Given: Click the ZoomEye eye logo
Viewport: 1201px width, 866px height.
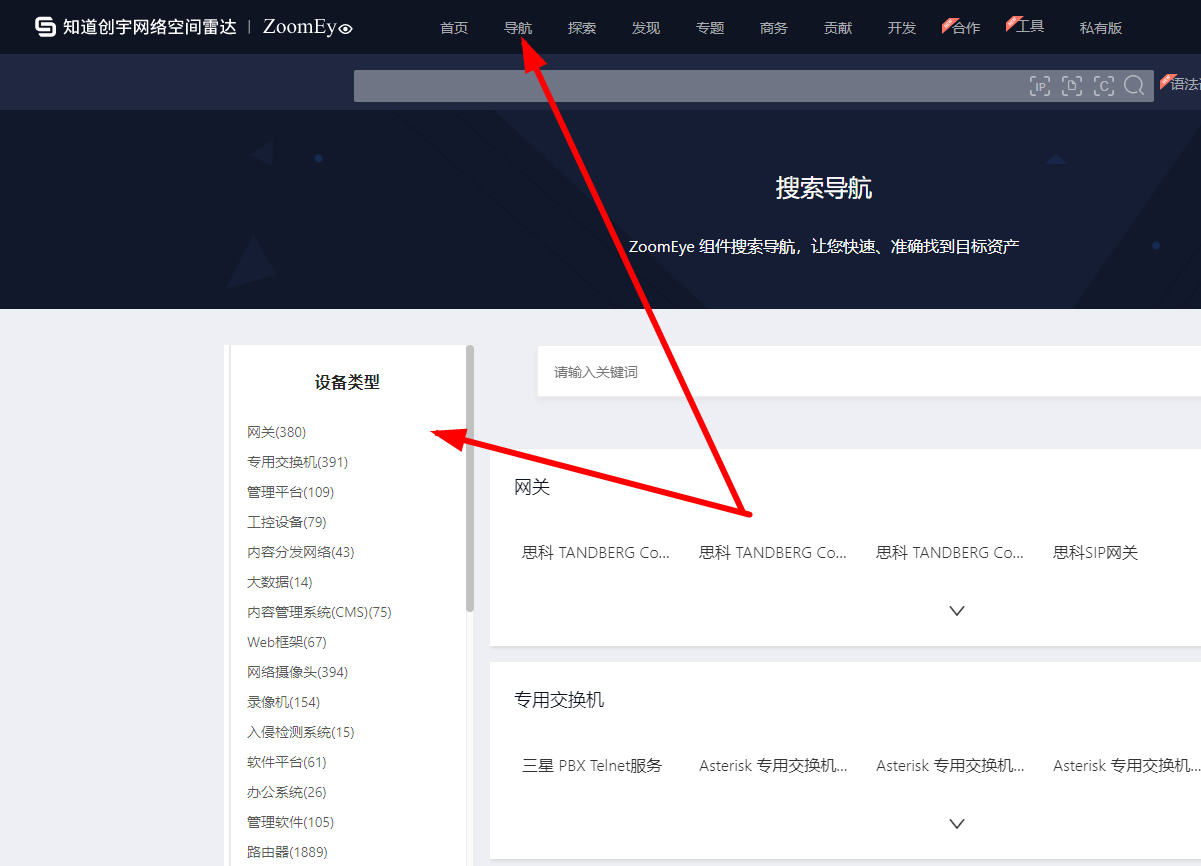Looking at the screenshot, I should [347, 28].
